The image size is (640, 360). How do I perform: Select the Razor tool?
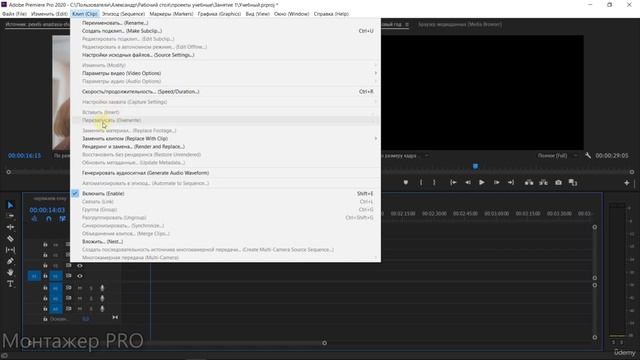(x=10, y=238)
